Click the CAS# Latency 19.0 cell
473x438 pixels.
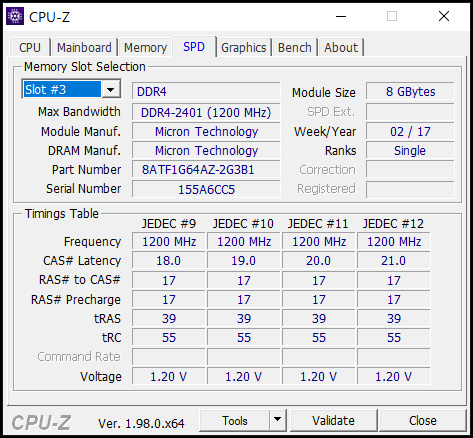(244, 260)
